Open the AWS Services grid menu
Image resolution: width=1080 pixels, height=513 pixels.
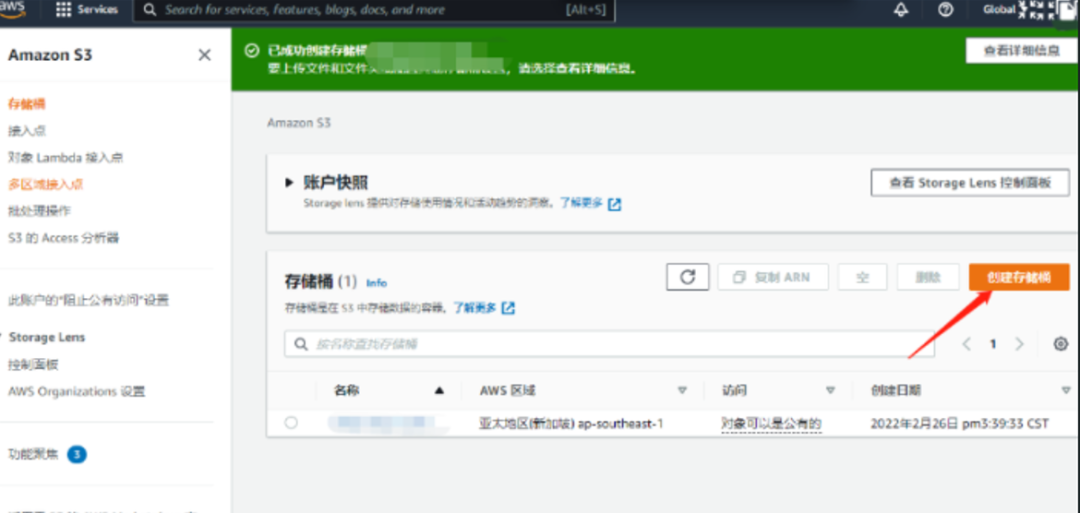point(87,10)
